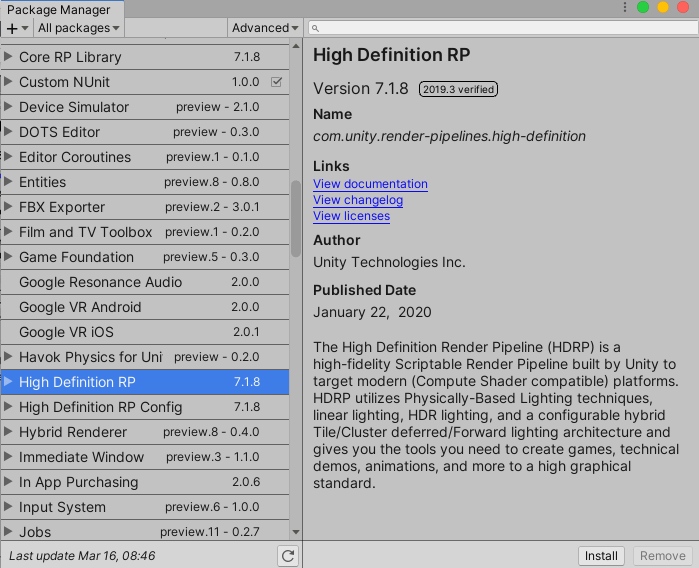Viewport: 699px width, 568px height.
Task: Select the Package Manager tab
Action: coord(58,9)
